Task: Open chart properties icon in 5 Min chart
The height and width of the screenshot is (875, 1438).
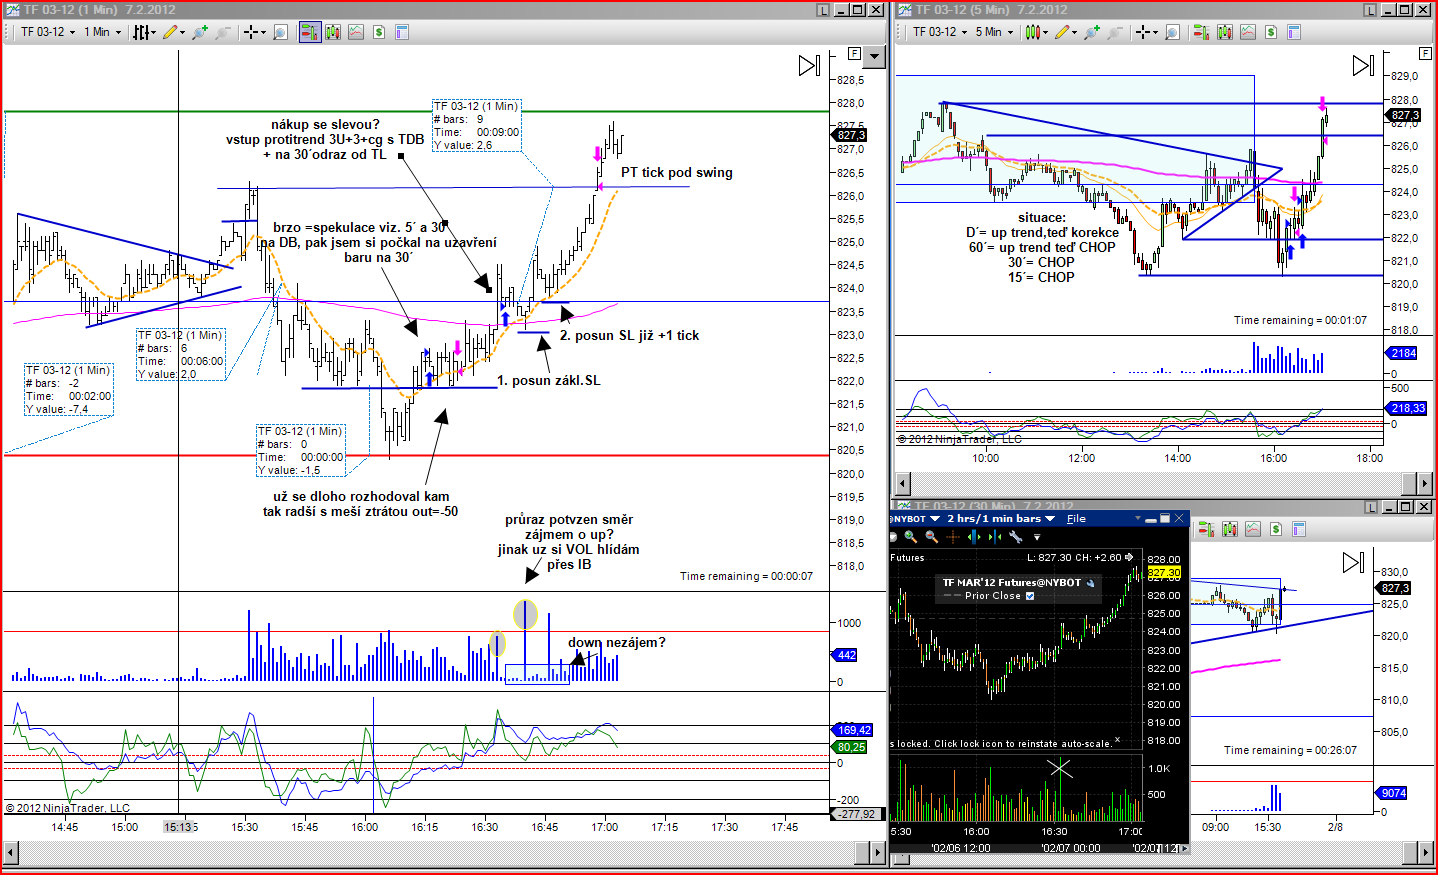Action: point(1294,32)
